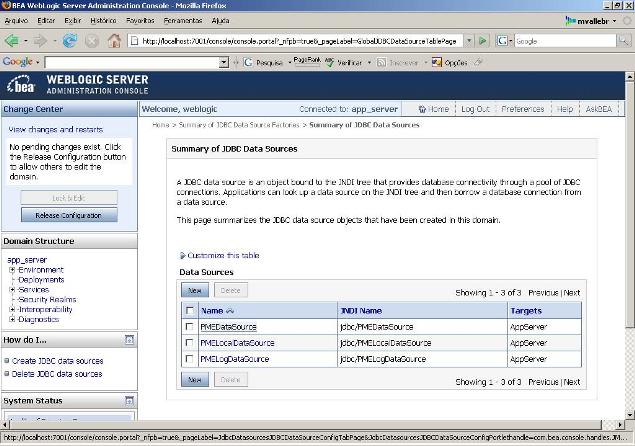This screenshot has height=446, width=635.
Task: Select the PMELogDataSource checkbox
Action: [190, 359]
